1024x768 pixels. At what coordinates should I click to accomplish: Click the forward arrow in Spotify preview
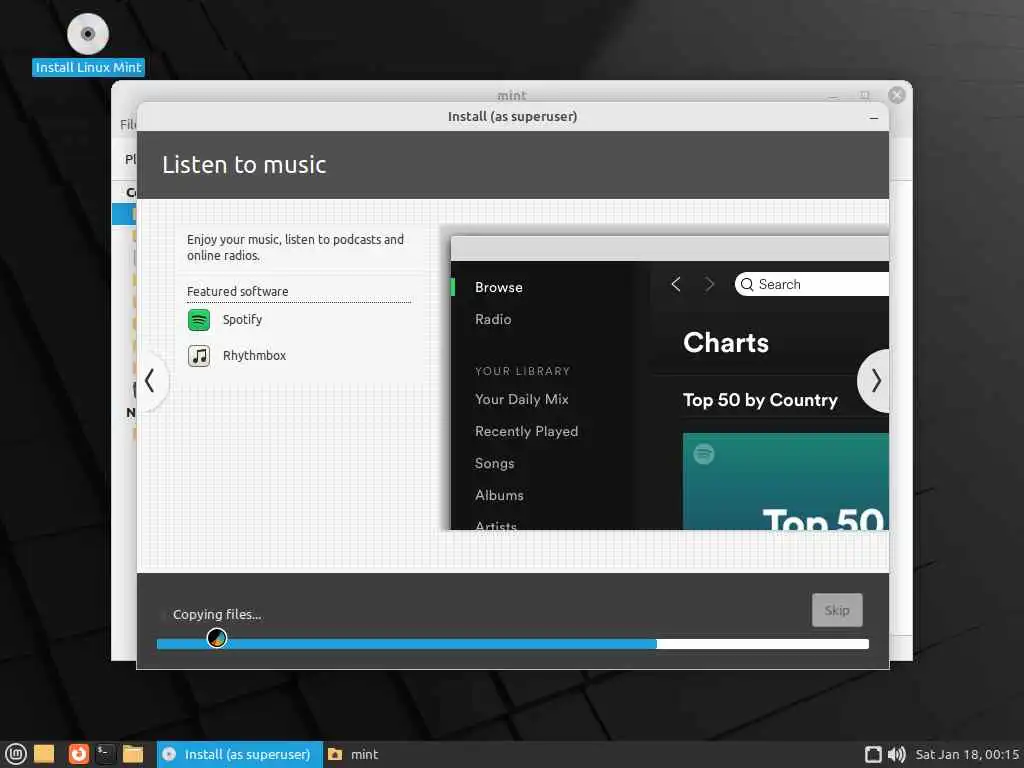710,284
